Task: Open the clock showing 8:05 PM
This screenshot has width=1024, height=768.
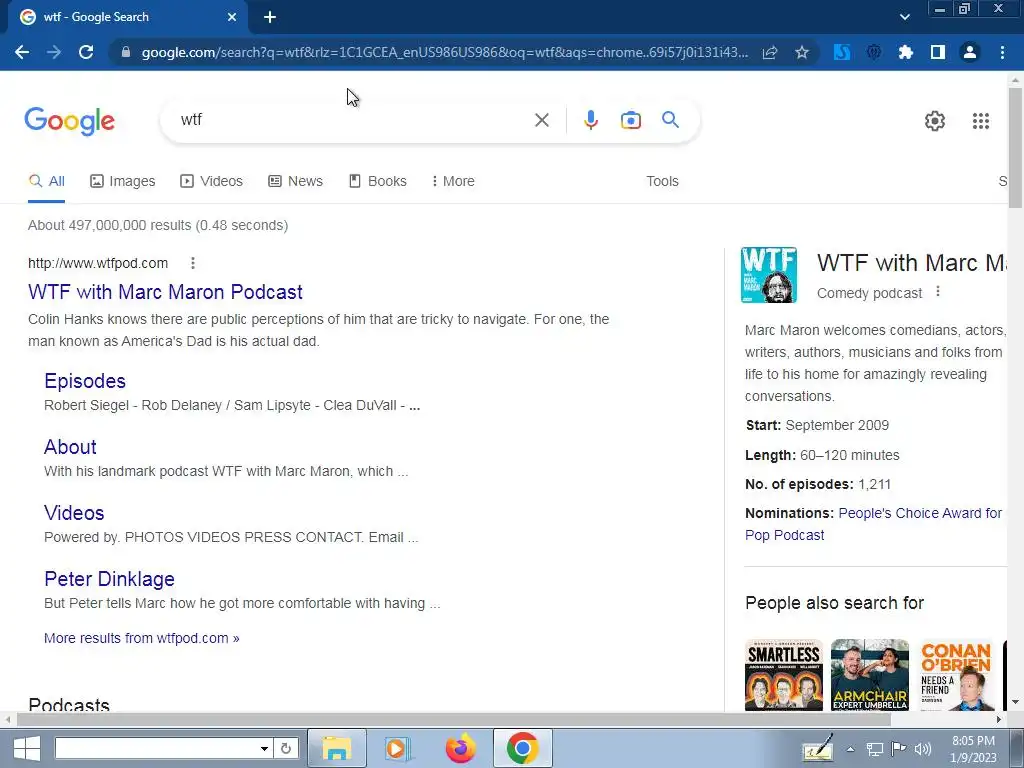Action: click(973, 749)
